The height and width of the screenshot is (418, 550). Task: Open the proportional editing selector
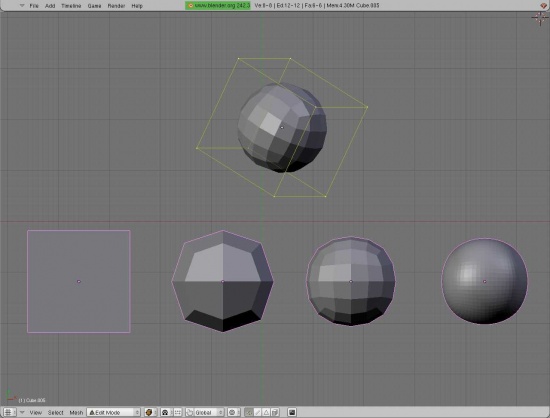233,412
